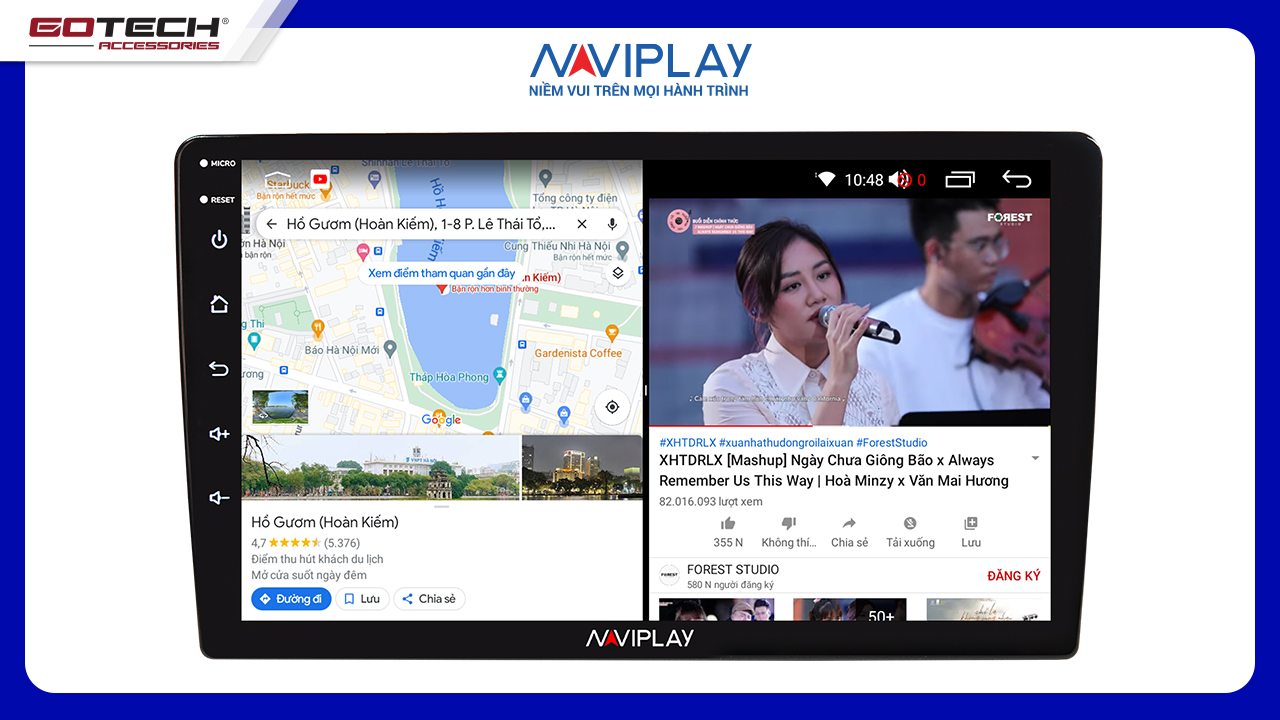
Task: Tap the FOREST STUDIO channel name
Action: click(x=733, y=570)
